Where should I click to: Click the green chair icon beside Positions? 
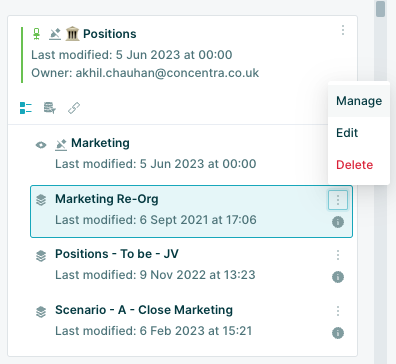(37, 34)
